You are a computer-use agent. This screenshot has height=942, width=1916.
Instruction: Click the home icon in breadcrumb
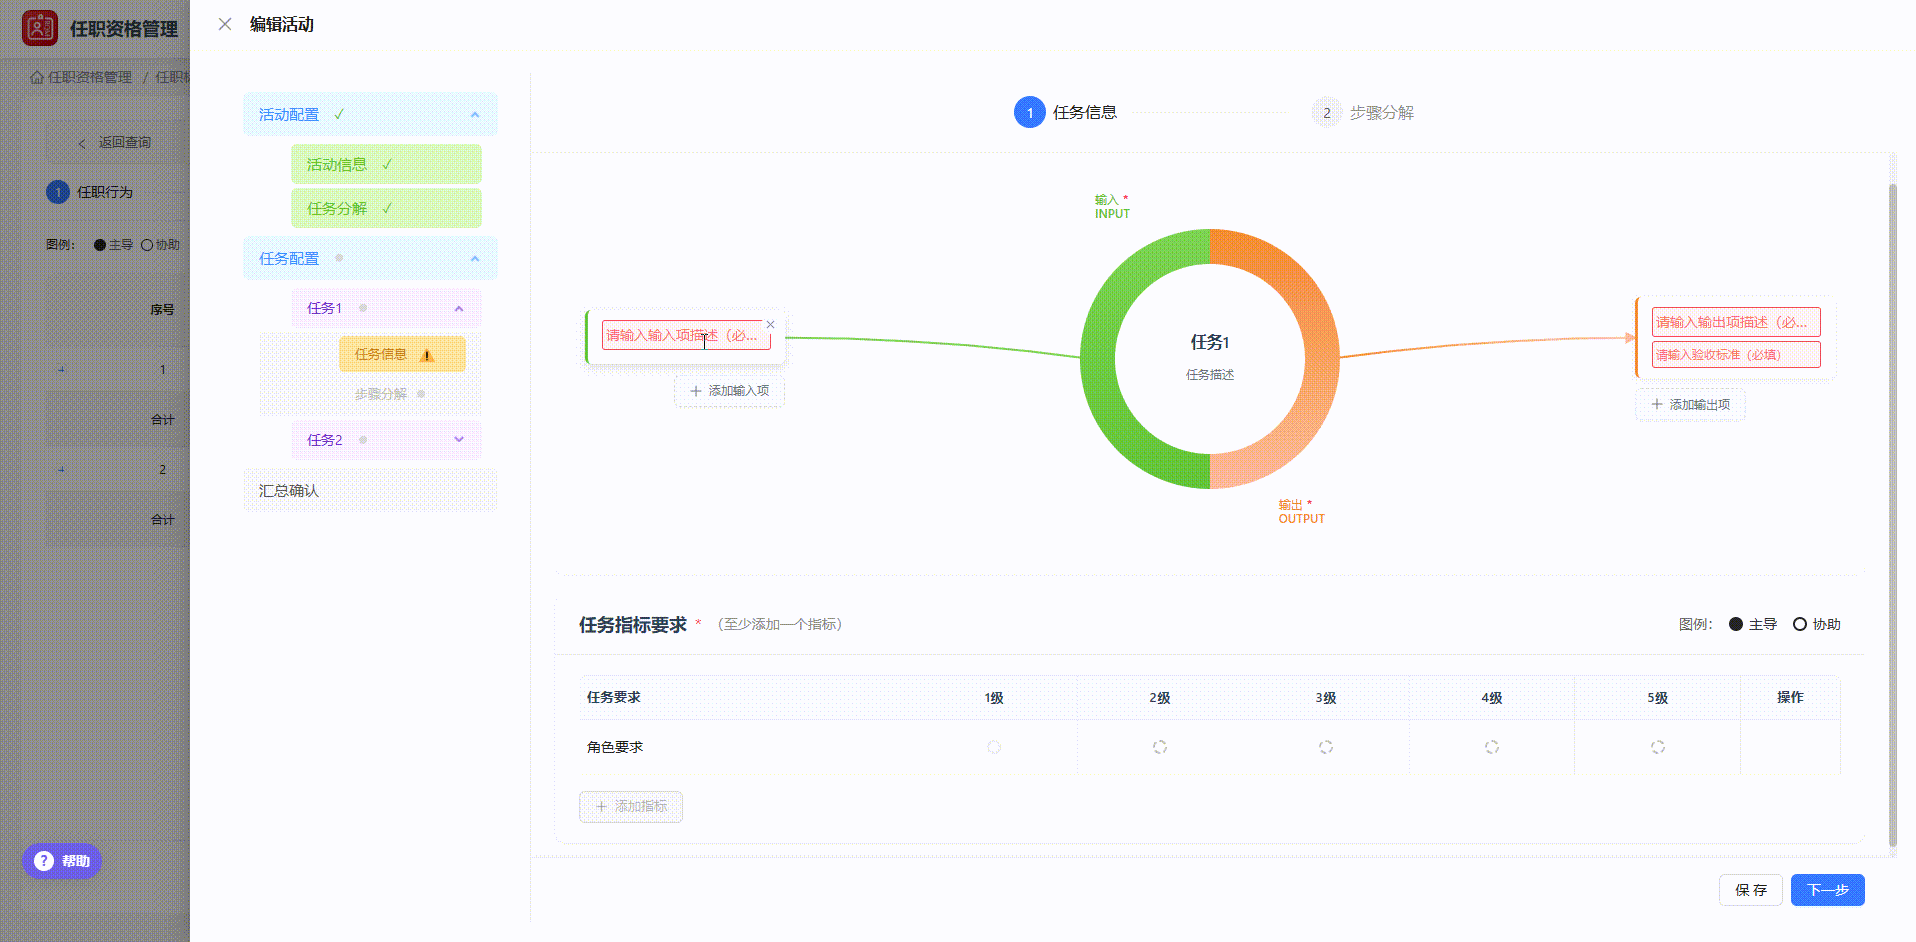[x=37, y=77]
